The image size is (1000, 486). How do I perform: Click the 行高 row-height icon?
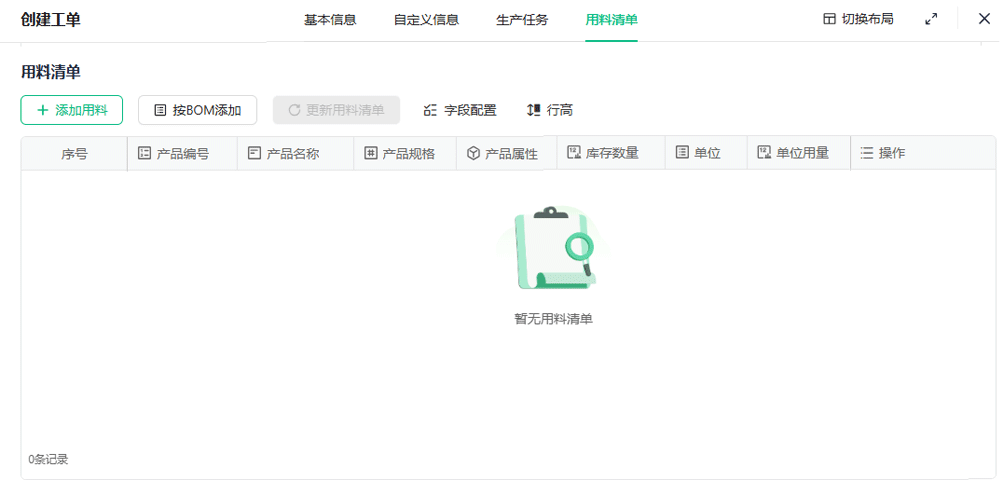[533, 110]
